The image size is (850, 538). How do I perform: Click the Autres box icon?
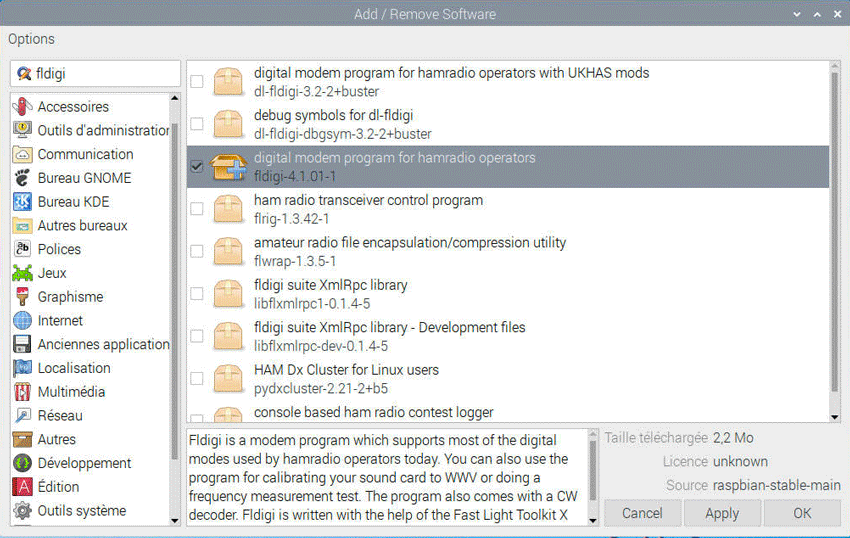click(x=22, y=439)
